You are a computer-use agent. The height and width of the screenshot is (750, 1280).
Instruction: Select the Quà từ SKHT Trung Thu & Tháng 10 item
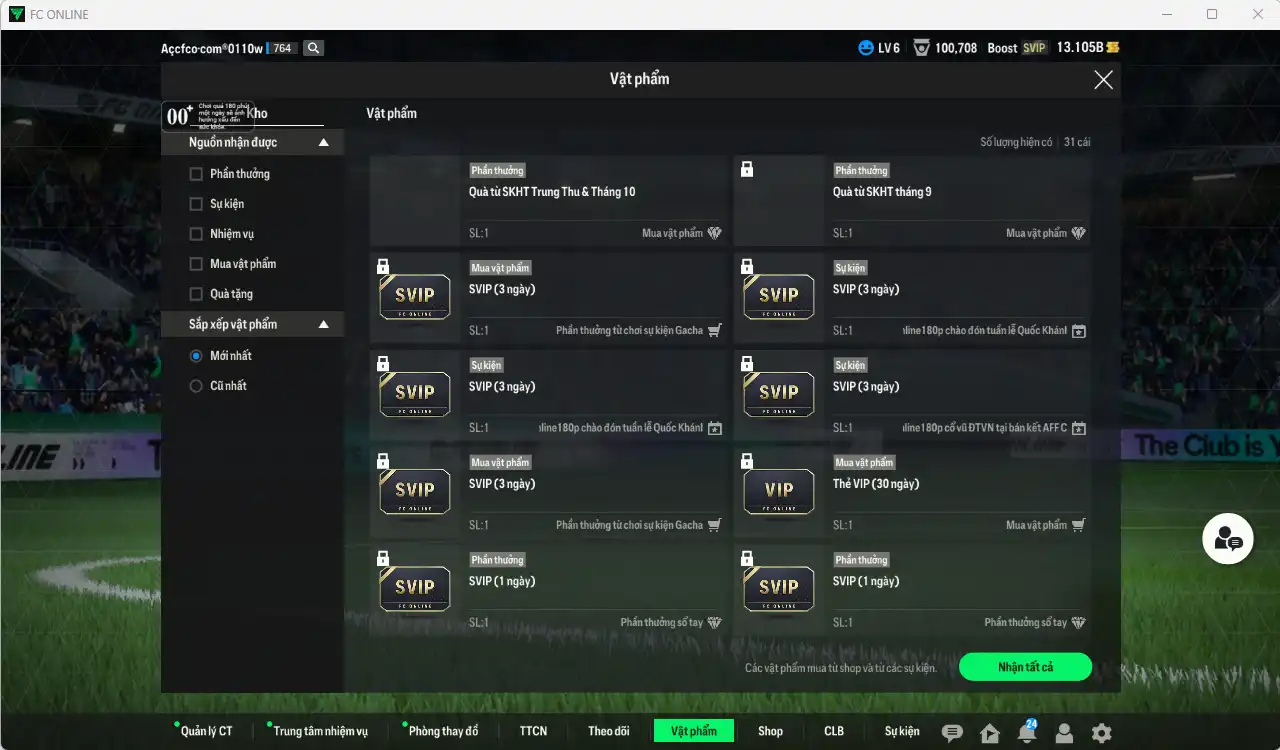(x=549, y=201)
